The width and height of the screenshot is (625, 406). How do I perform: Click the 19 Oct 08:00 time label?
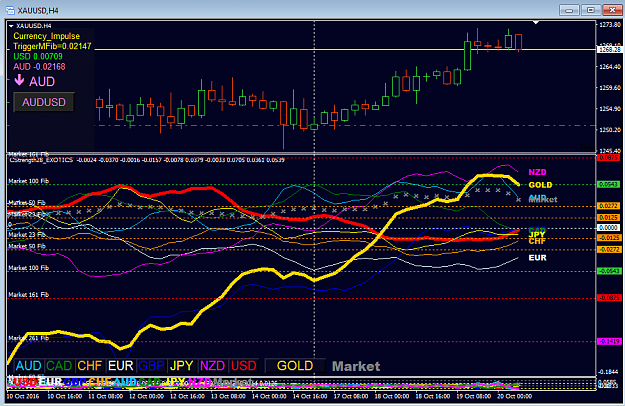(x=474, y=396)
